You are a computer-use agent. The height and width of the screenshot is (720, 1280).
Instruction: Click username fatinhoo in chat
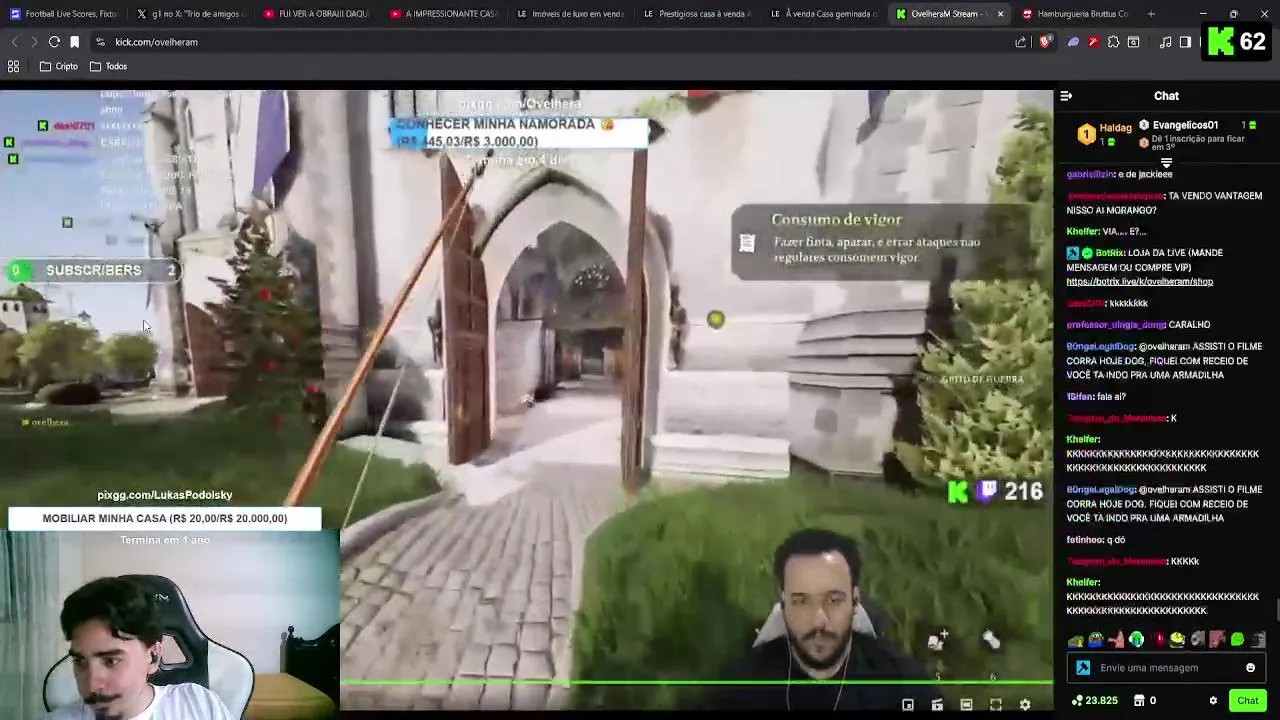(1084, 540)
